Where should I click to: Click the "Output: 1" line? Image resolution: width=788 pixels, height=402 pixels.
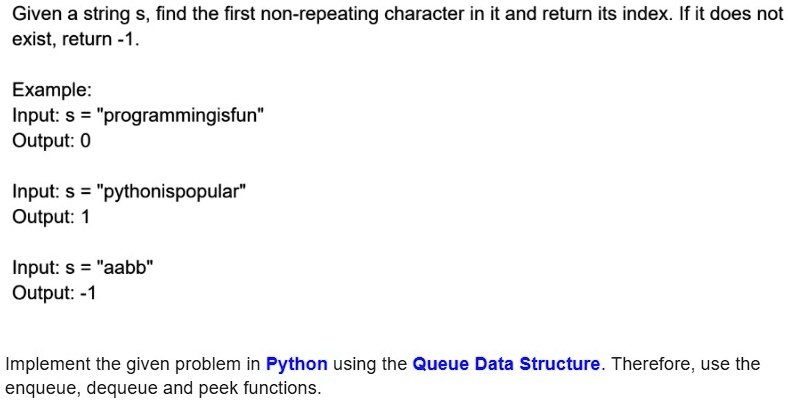pos(51,216)
